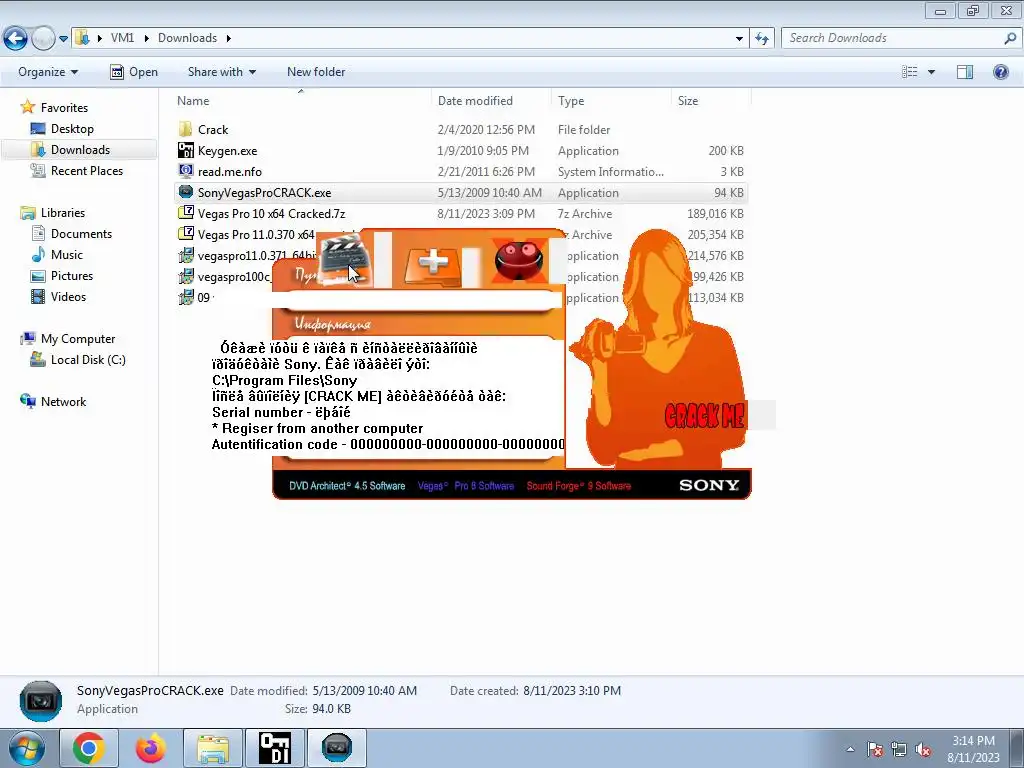
Task: Open Desktop in Favorites
Action: [72, 129]
